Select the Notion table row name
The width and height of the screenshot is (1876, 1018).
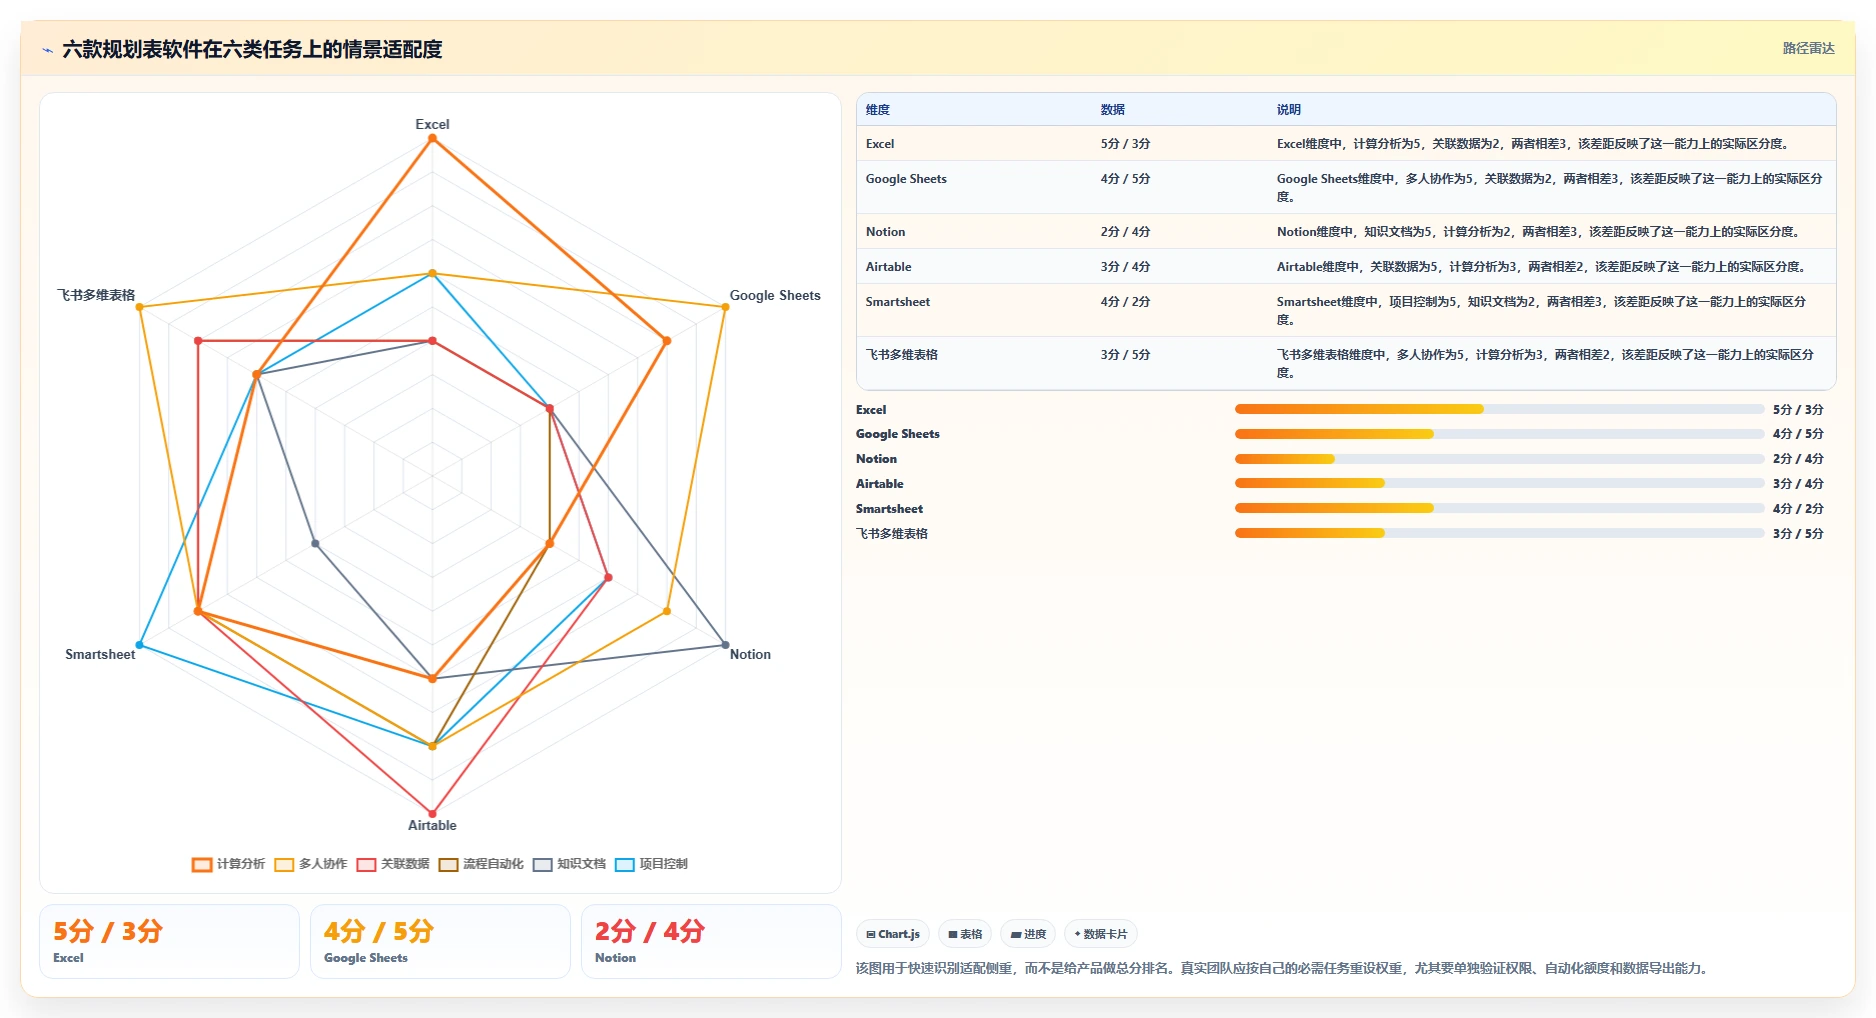point(885,232)
